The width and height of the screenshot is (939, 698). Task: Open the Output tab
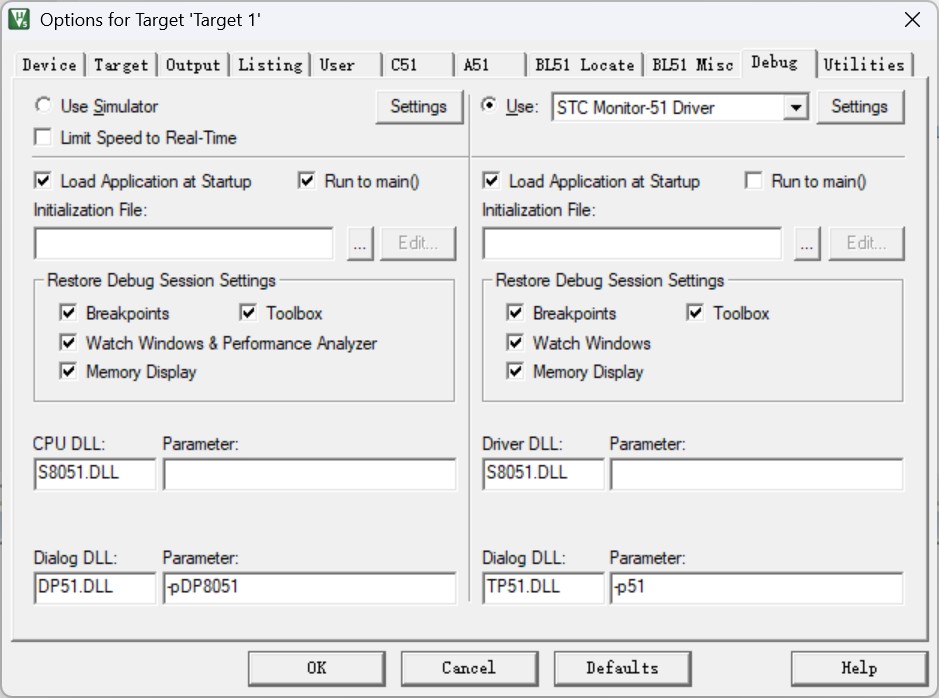(193, 65)
